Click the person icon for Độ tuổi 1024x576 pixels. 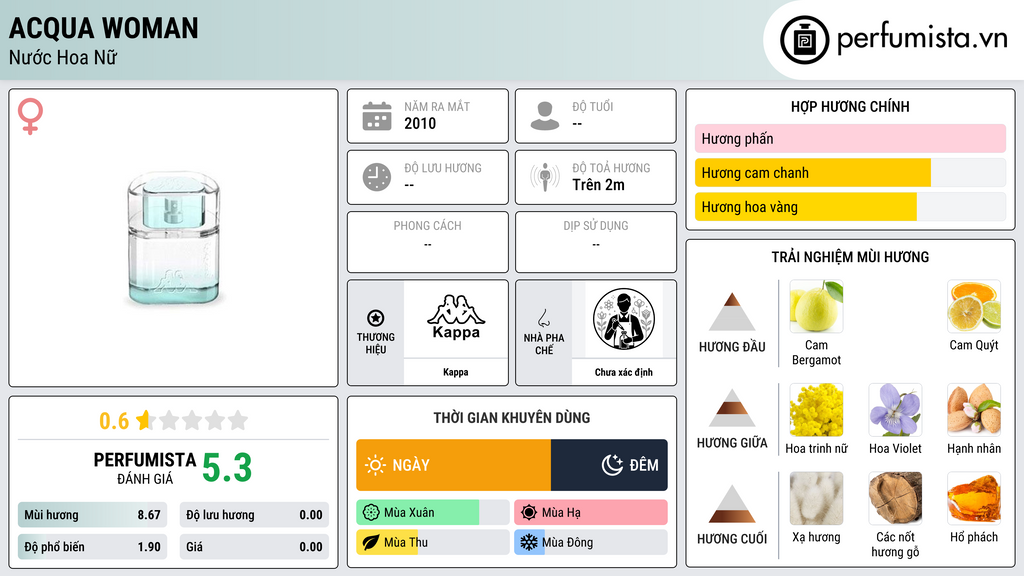pyautogui.click(x=545, y=116)
